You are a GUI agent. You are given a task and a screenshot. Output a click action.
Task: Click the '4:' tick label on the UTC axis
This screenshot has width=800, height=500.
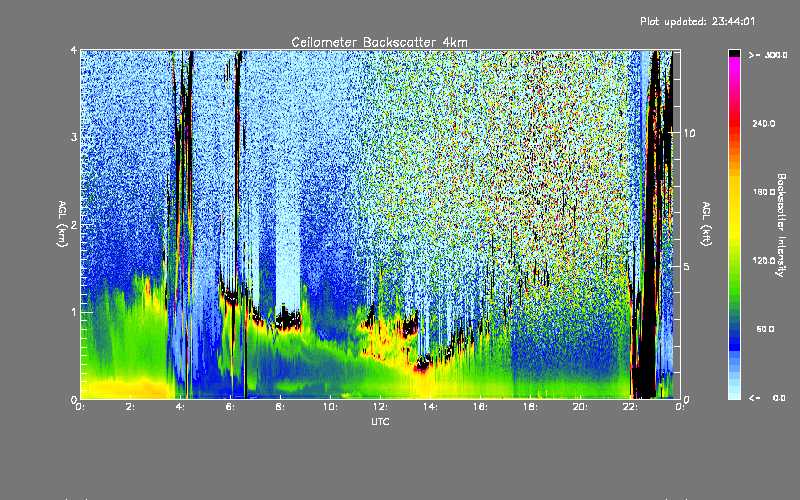click(180, 407)
